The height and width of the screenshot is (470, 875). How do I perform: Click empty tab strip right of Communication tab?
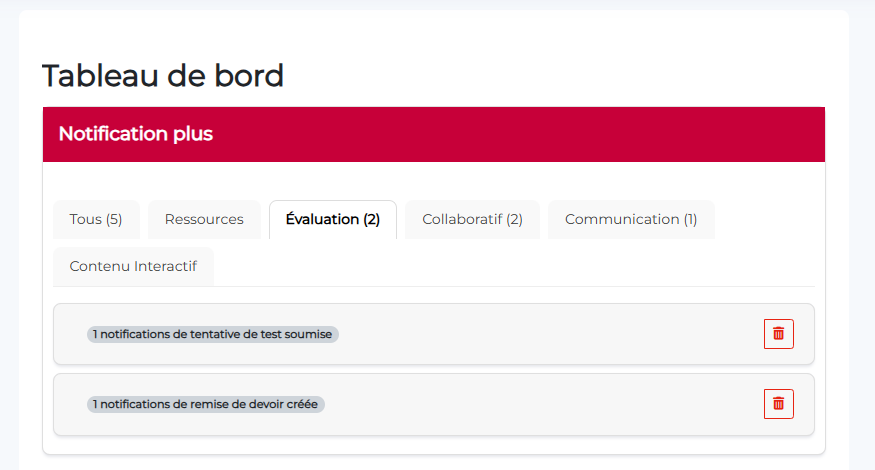(x=765, y=220)
